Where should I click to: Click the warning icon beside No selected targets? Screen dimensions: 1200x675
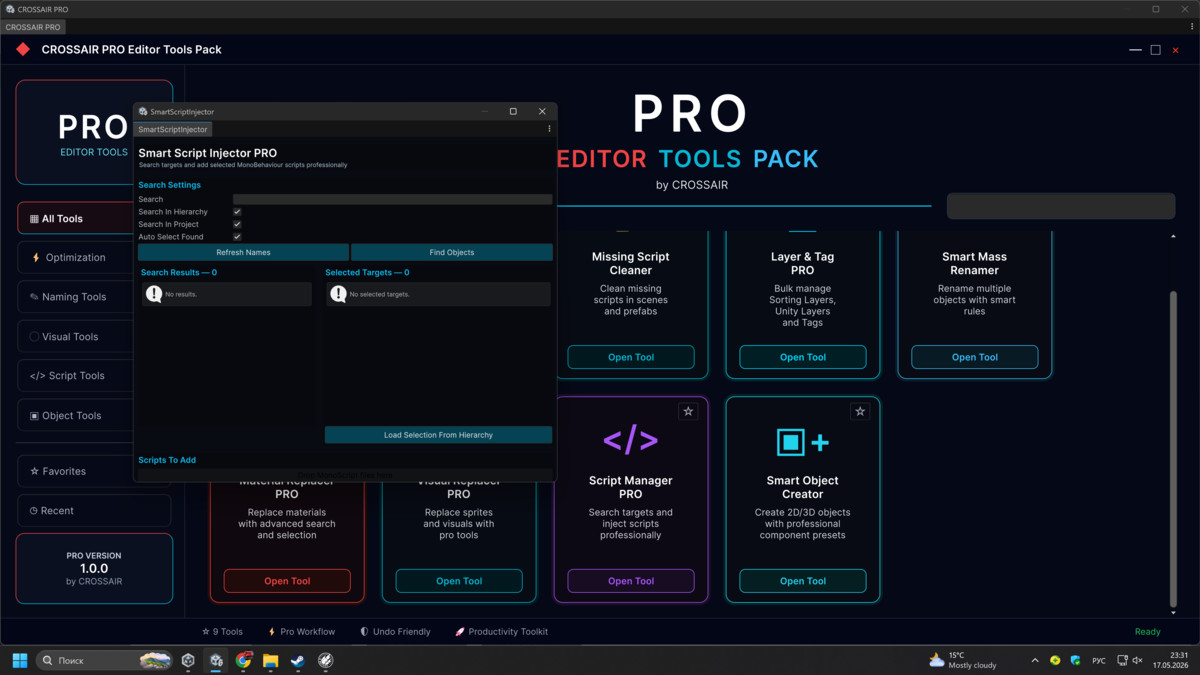click(x=338, y=294)
